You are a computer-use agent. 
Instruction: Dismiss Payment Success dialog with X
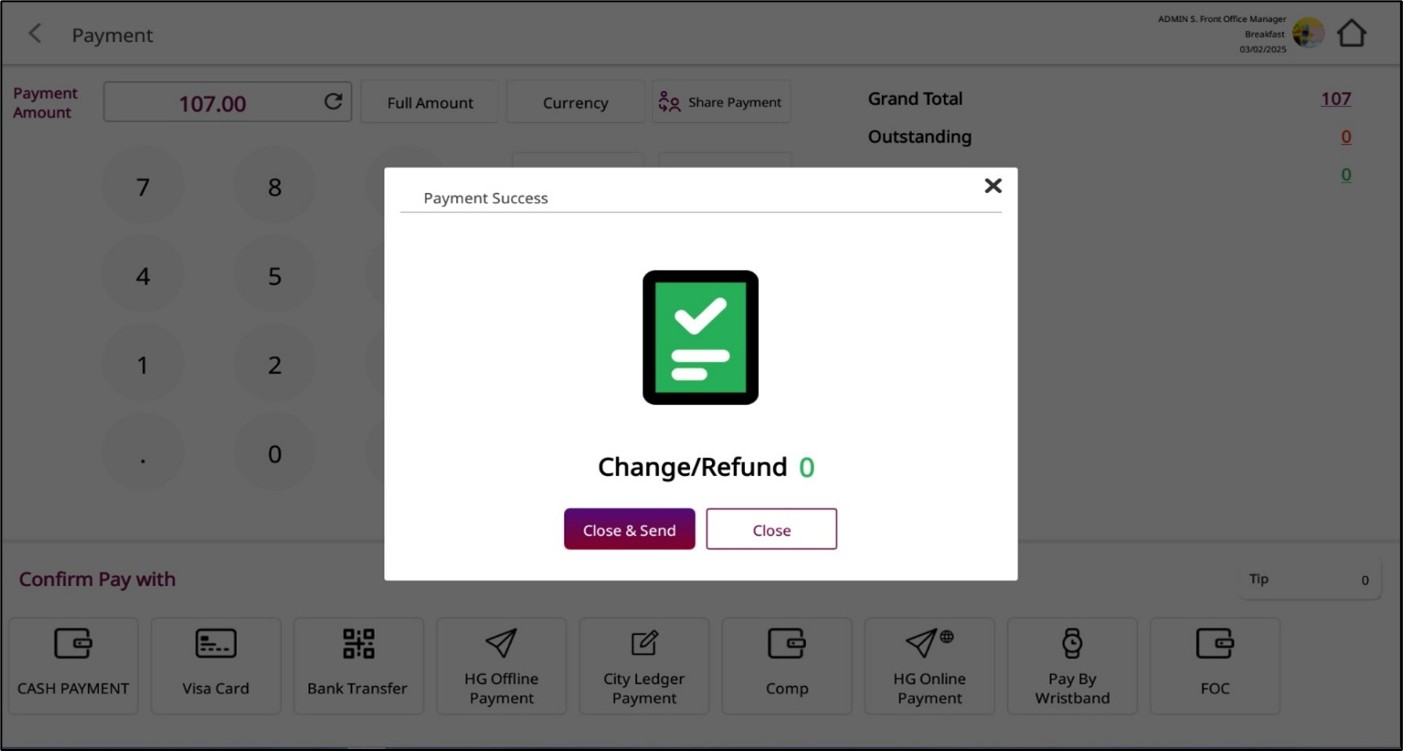click(992, 186)
